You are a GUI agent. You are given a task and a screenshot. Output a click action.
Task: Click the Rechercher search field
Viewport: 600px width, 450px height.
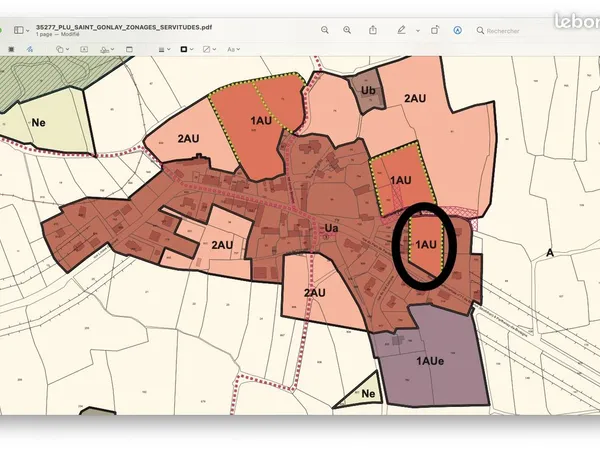tap(503, 31)
